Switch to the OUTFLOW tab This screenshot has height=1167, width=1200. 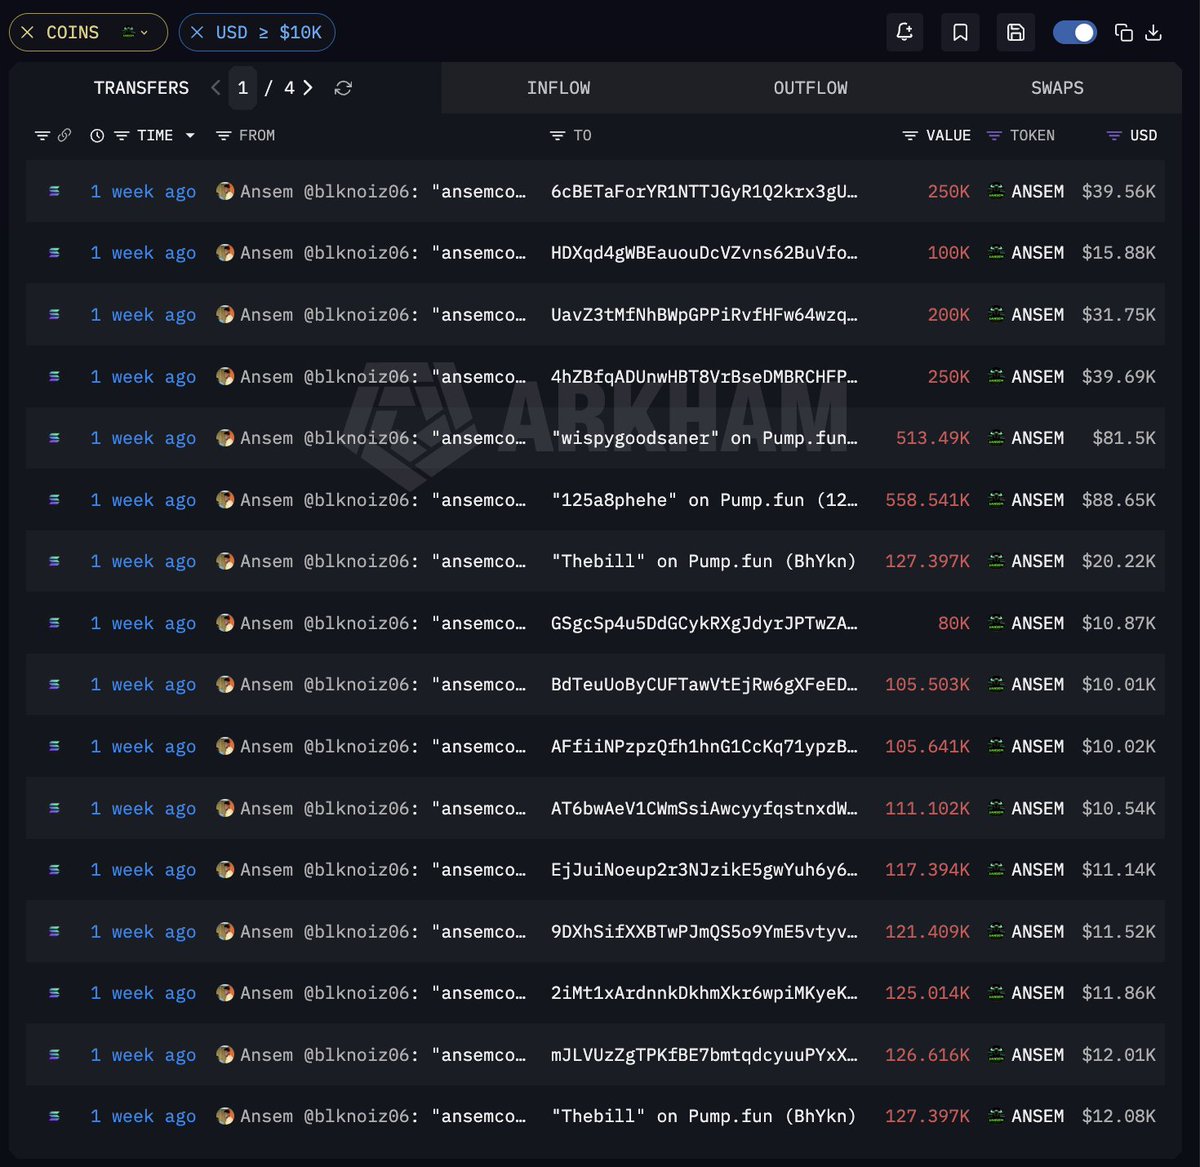pos(810,88)
